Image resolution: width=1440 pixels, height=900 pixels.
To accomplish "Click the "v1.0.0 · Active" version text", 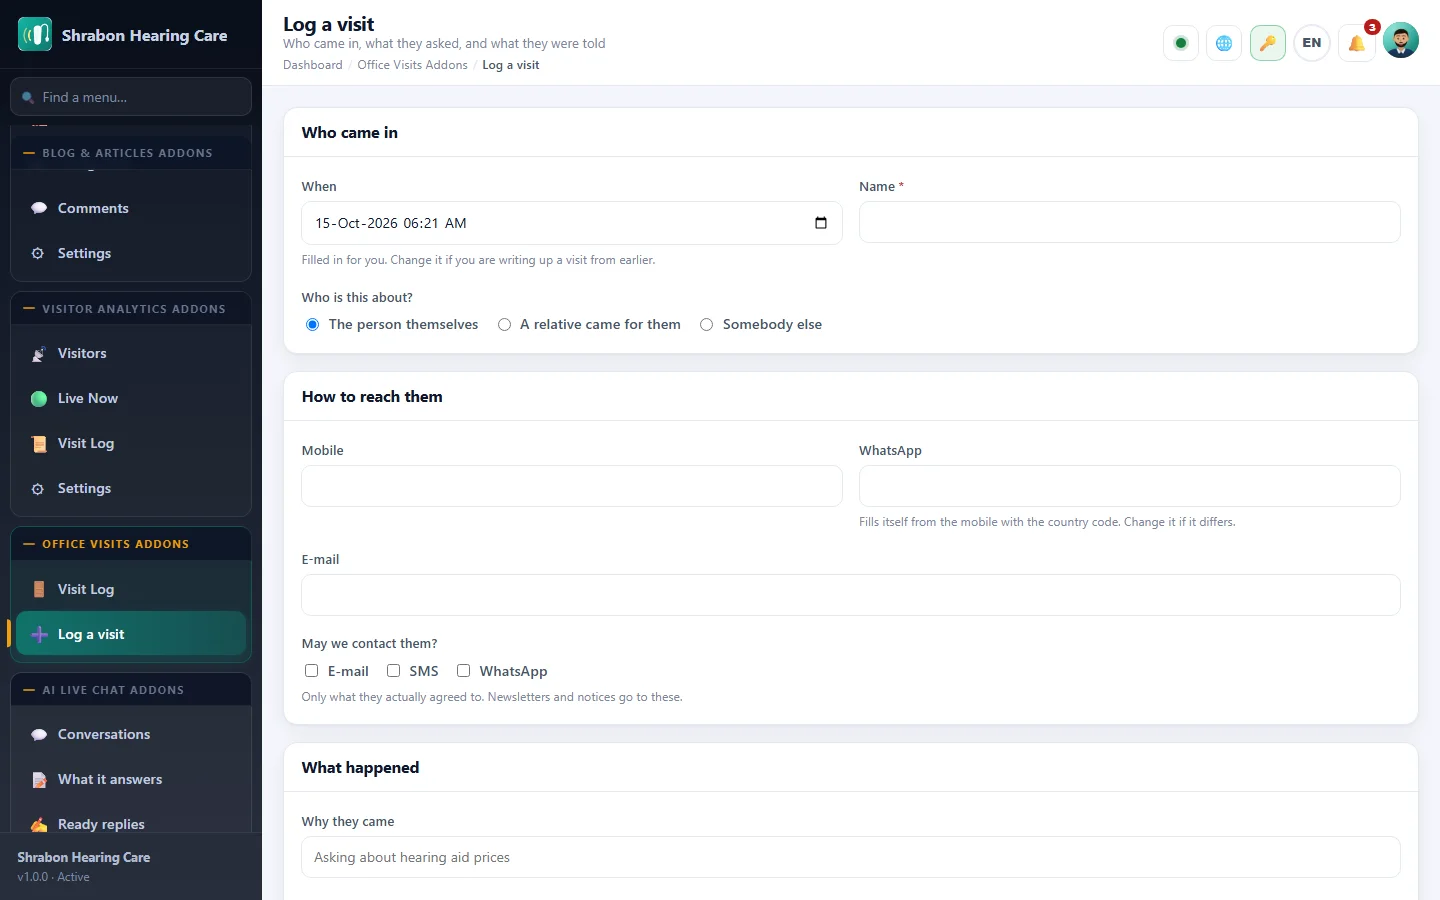I will 53,877.
